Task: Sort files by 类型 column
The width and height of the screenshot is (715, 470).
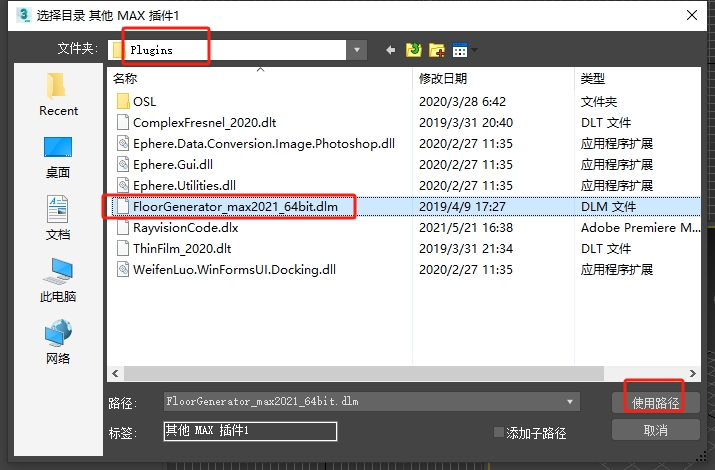Action: coord(593,78)
